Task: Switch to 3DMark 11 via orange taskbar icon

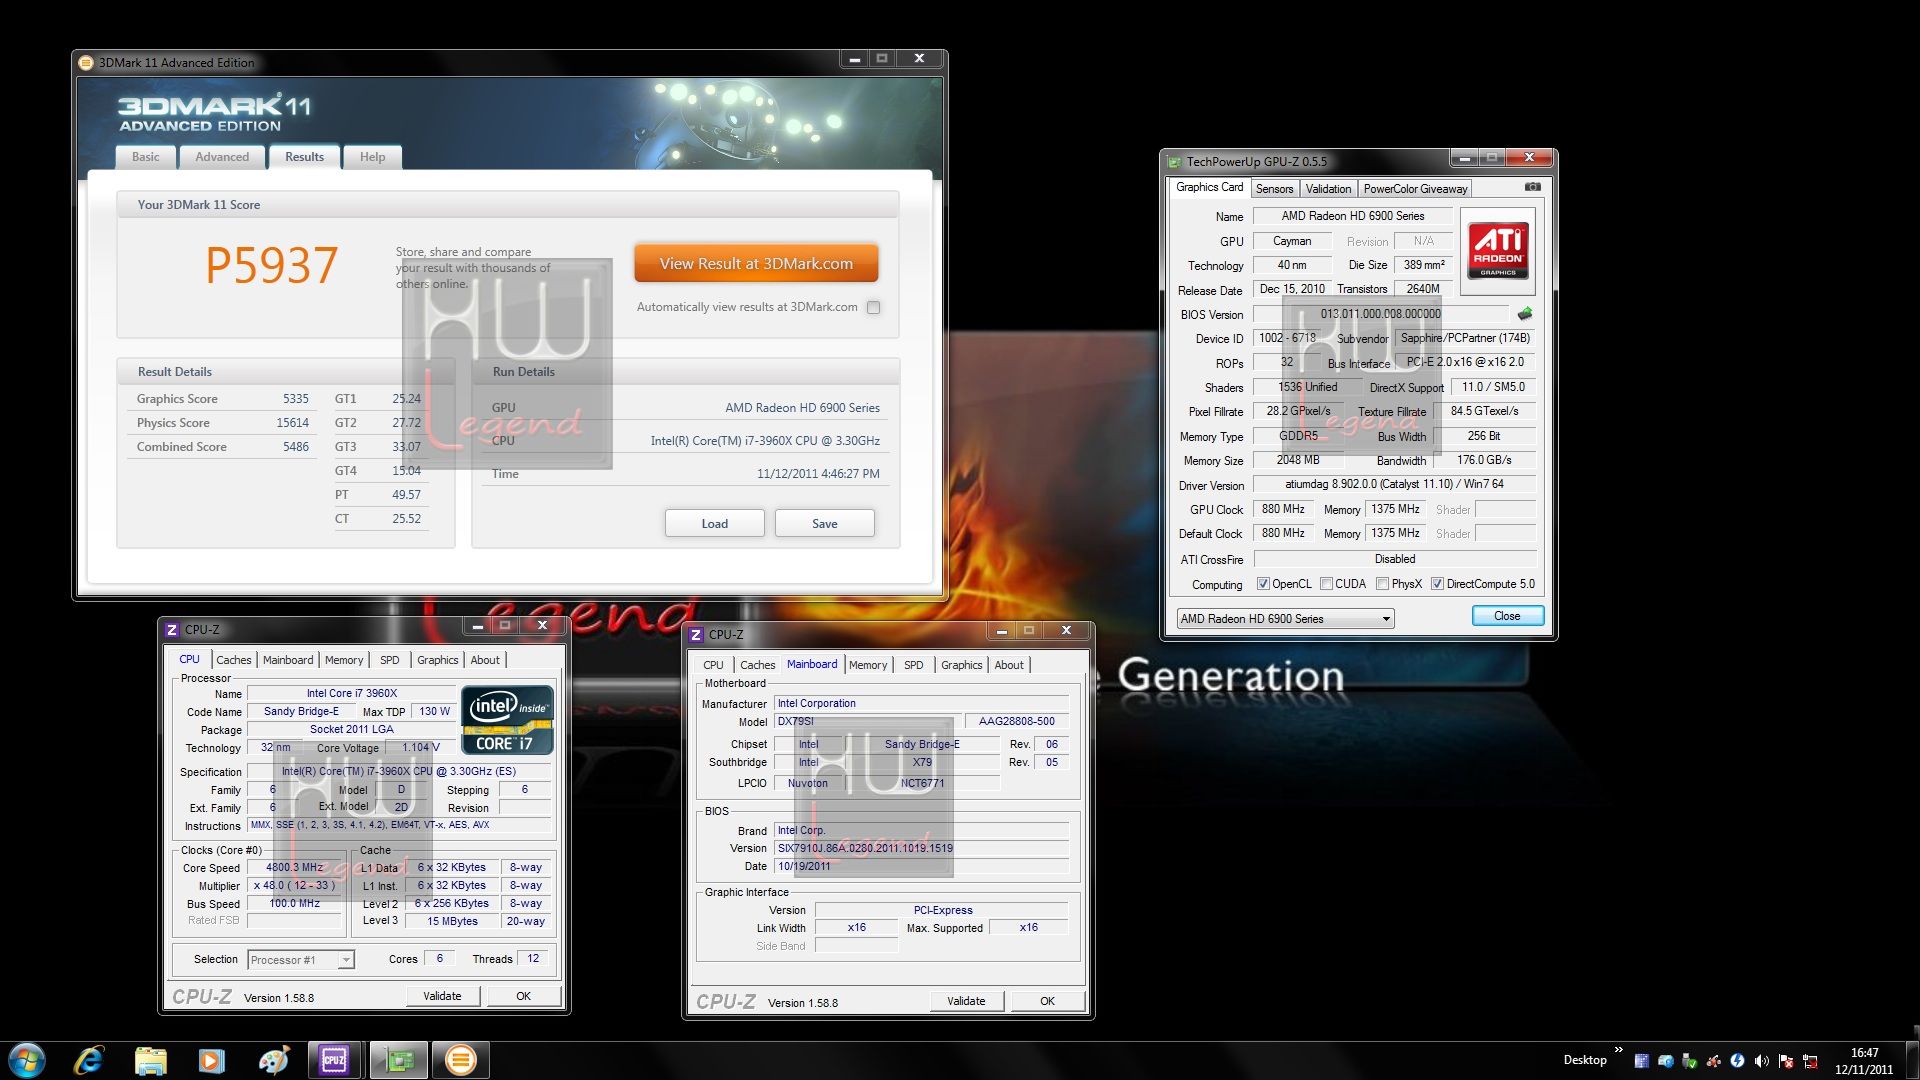Action: (460, 1060)
